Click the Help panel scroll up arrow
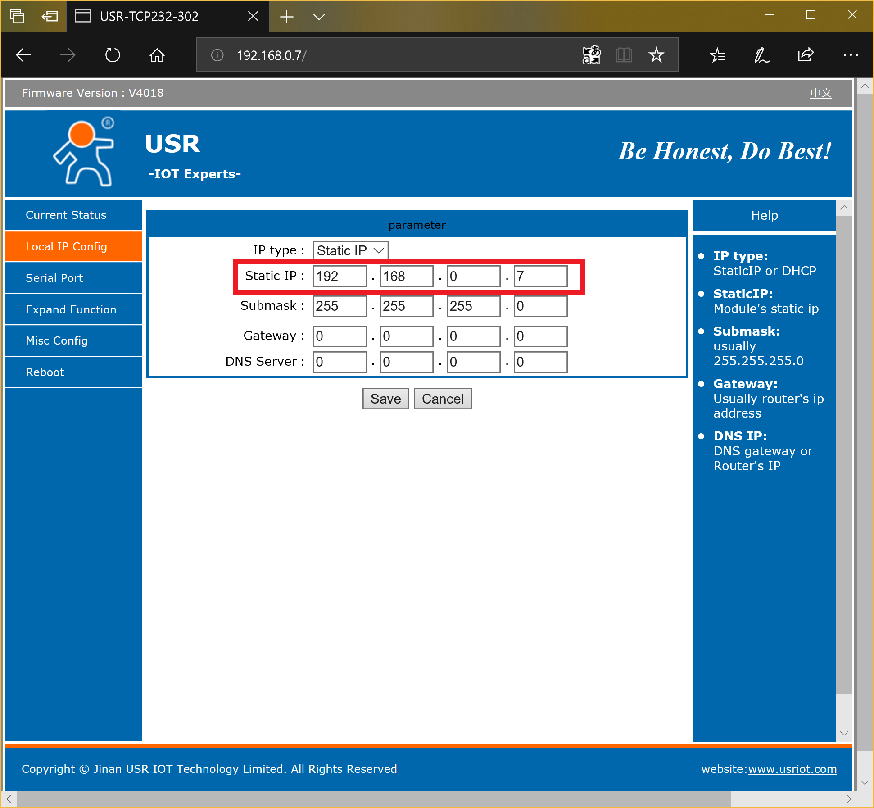Viewport: 874px width, 808px height. coord(844,208)
